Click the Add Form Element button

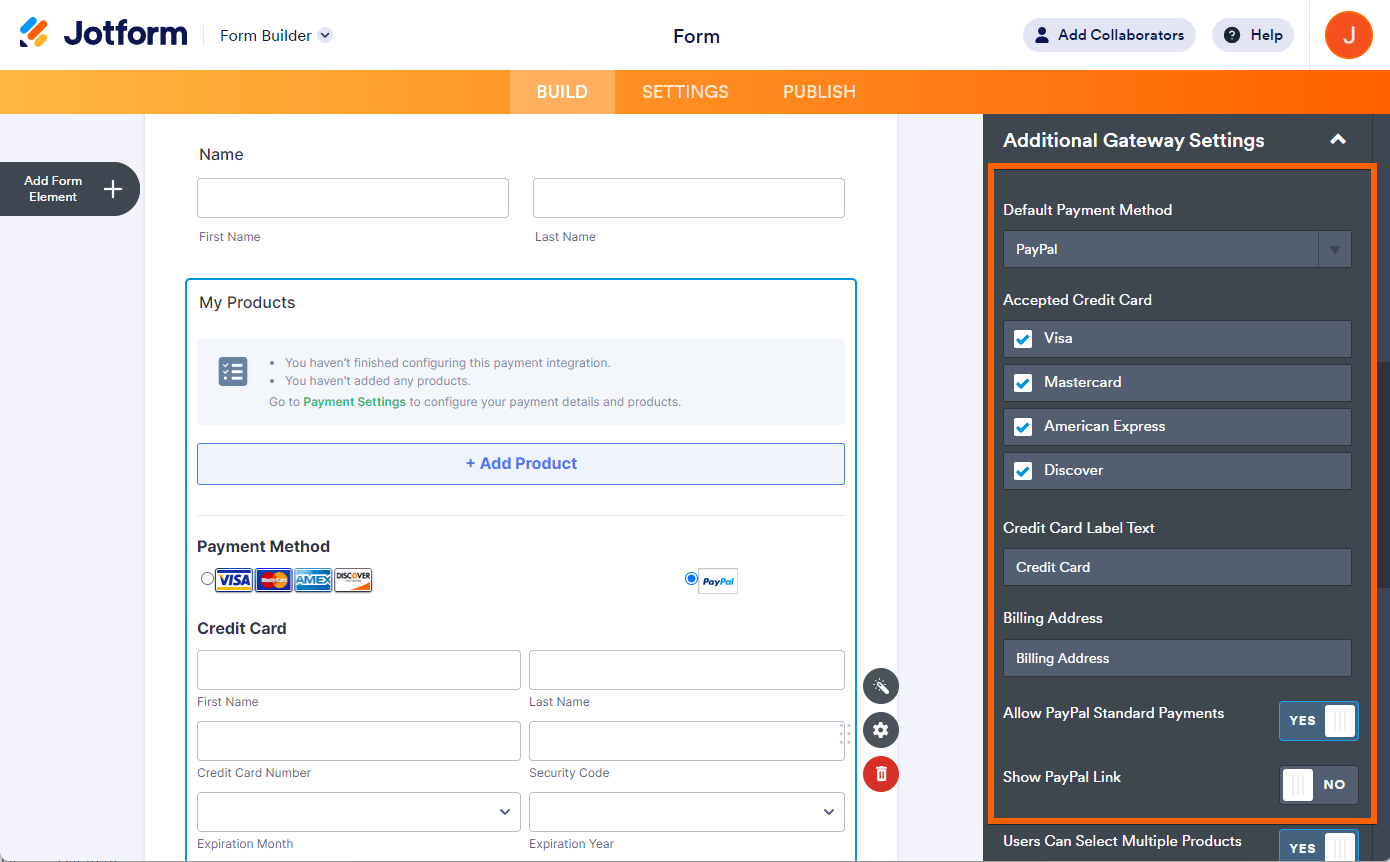pos(68,189)
